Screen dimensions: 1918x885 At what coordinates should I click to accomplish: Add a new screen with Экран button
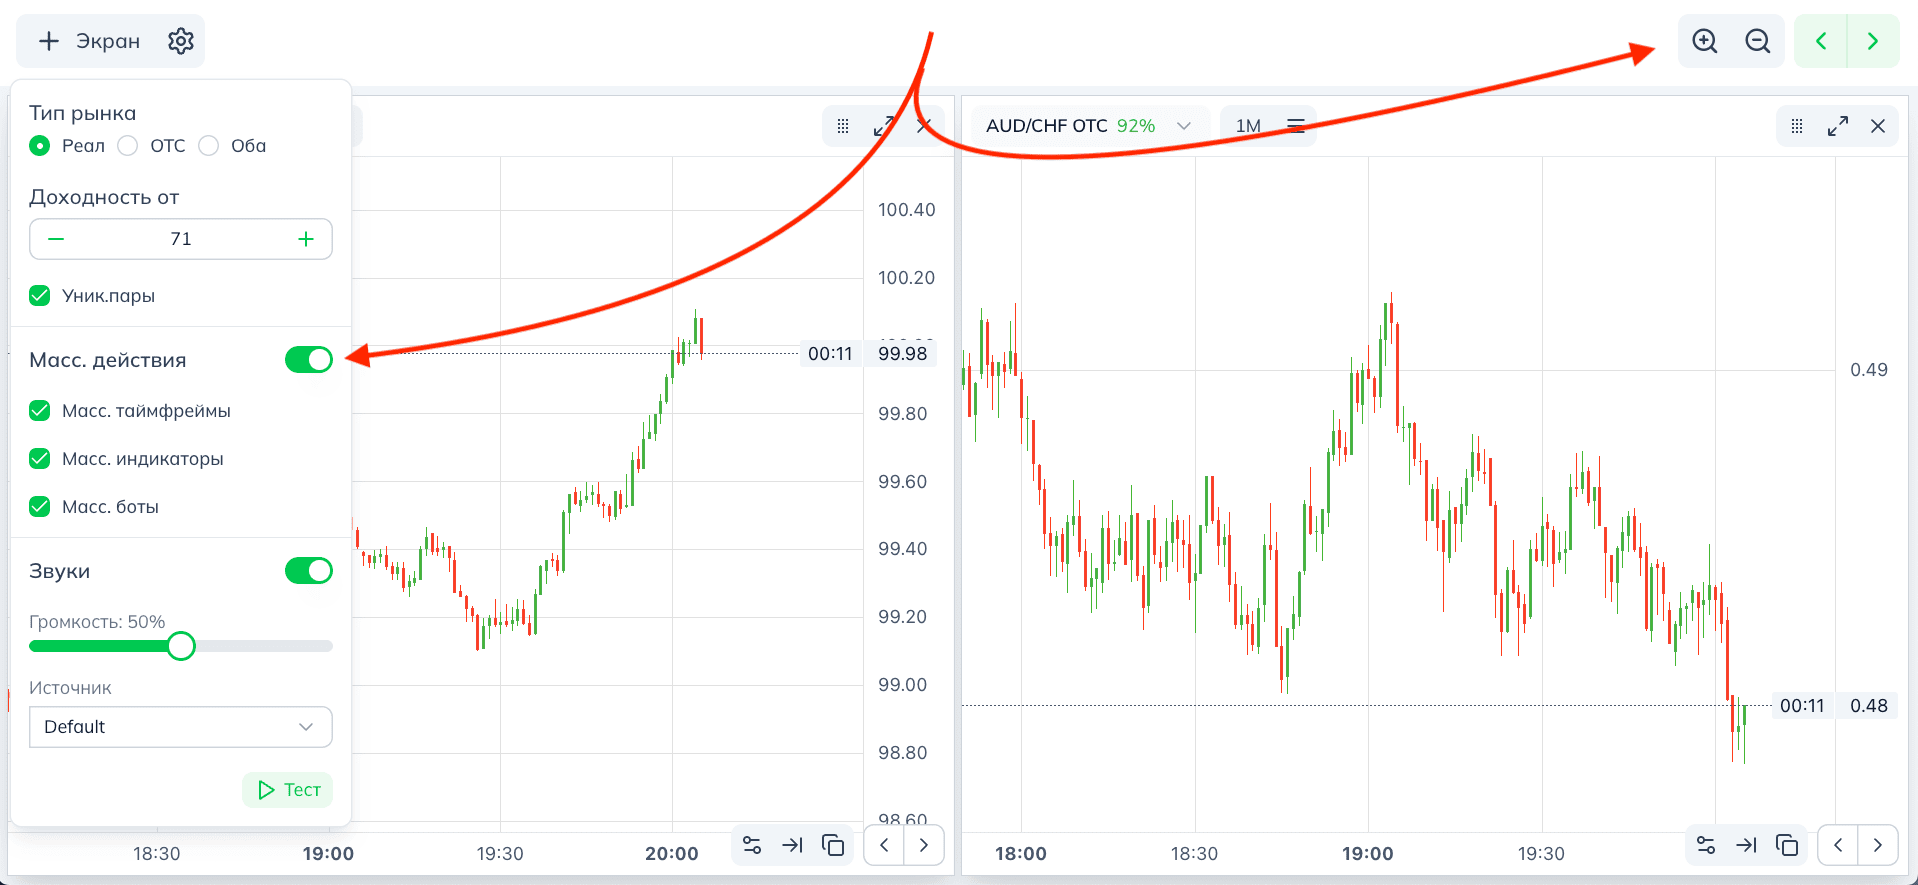point(90,41)
